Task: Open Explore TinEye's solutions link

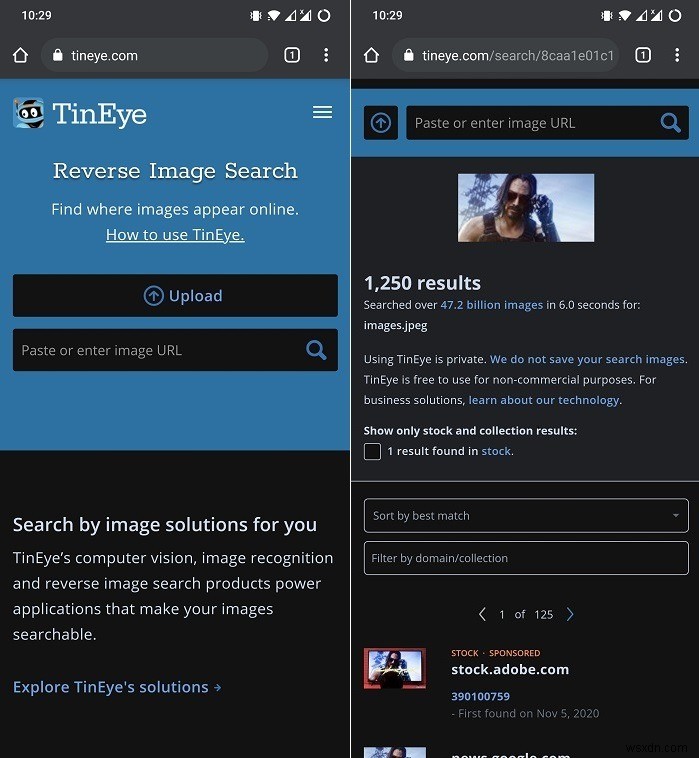Action: (117, 687)
